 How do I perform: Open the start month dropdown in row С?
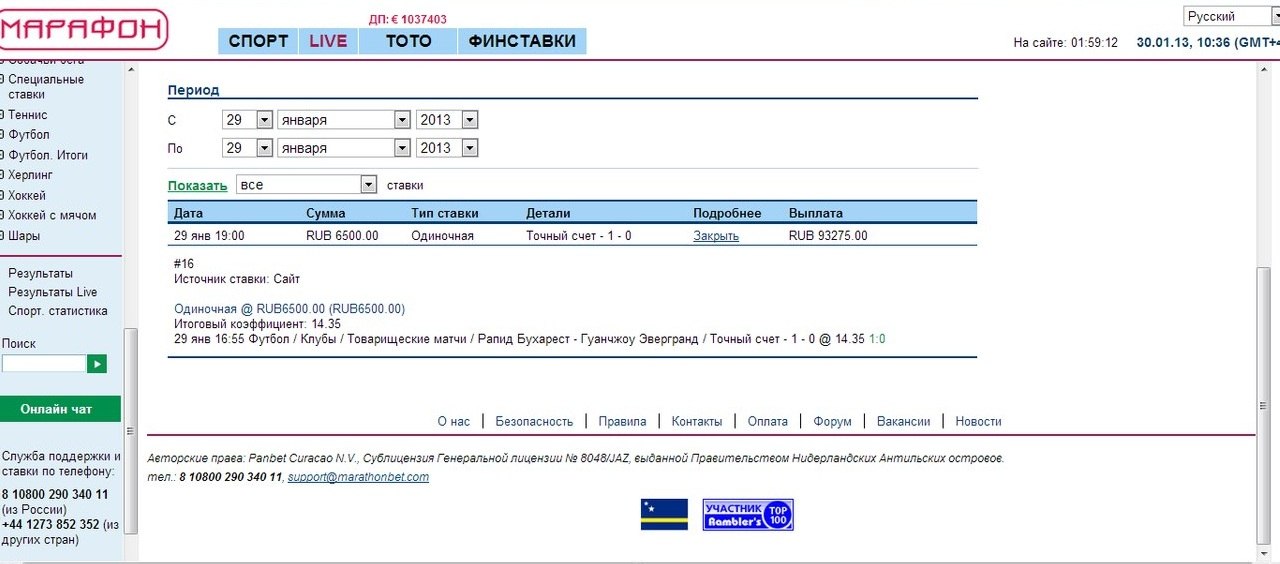click(x=344, y=119)
